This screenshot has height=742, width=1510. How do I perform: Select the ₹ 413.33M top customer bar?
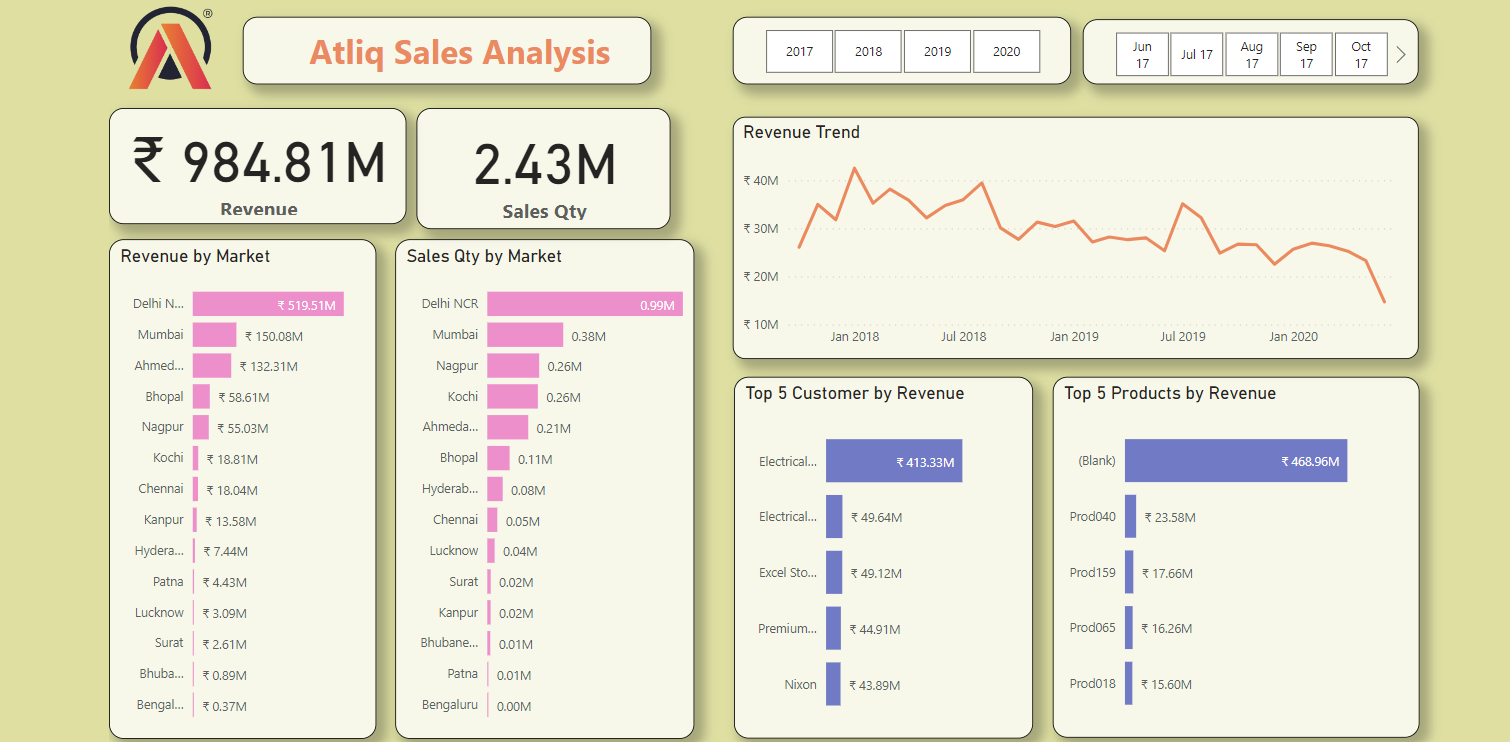tap(893, 461)
